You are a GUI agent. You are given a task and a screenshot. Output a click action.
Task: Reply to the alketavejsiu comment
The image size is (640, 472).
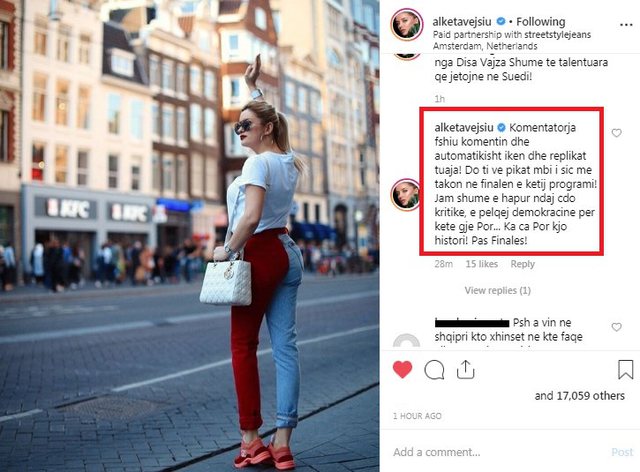point(522,264)
